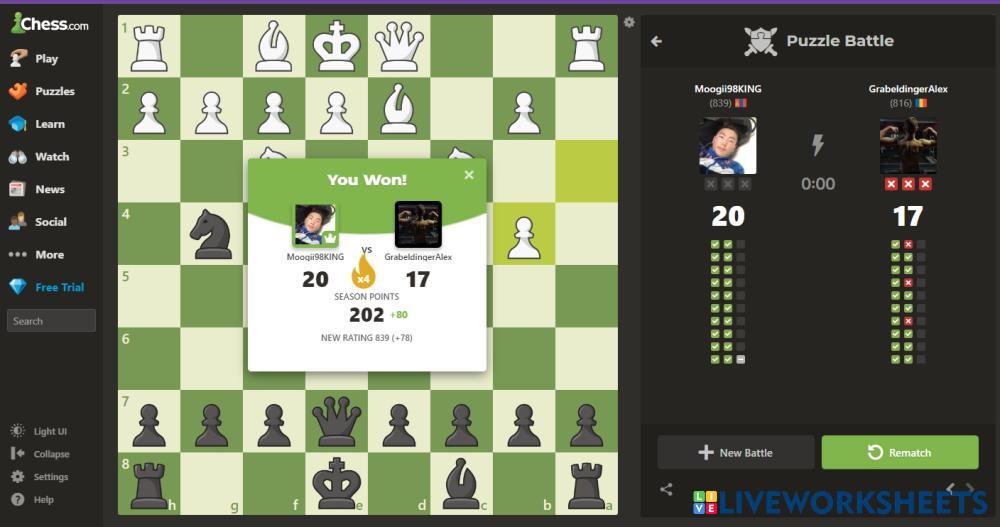Click the back arrow beside Puzzle Battle

[x=656, y=41]
